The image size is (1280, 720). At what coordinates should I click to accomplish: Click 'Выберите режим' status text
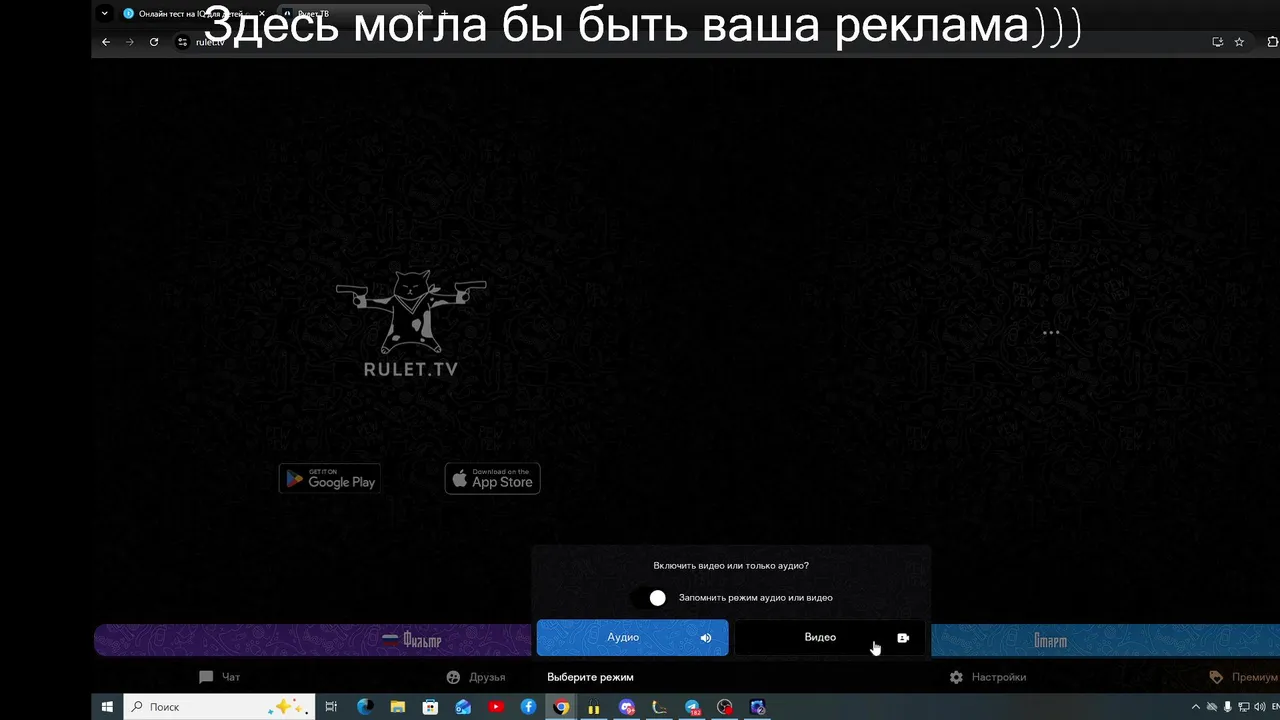tap(590, 677)
